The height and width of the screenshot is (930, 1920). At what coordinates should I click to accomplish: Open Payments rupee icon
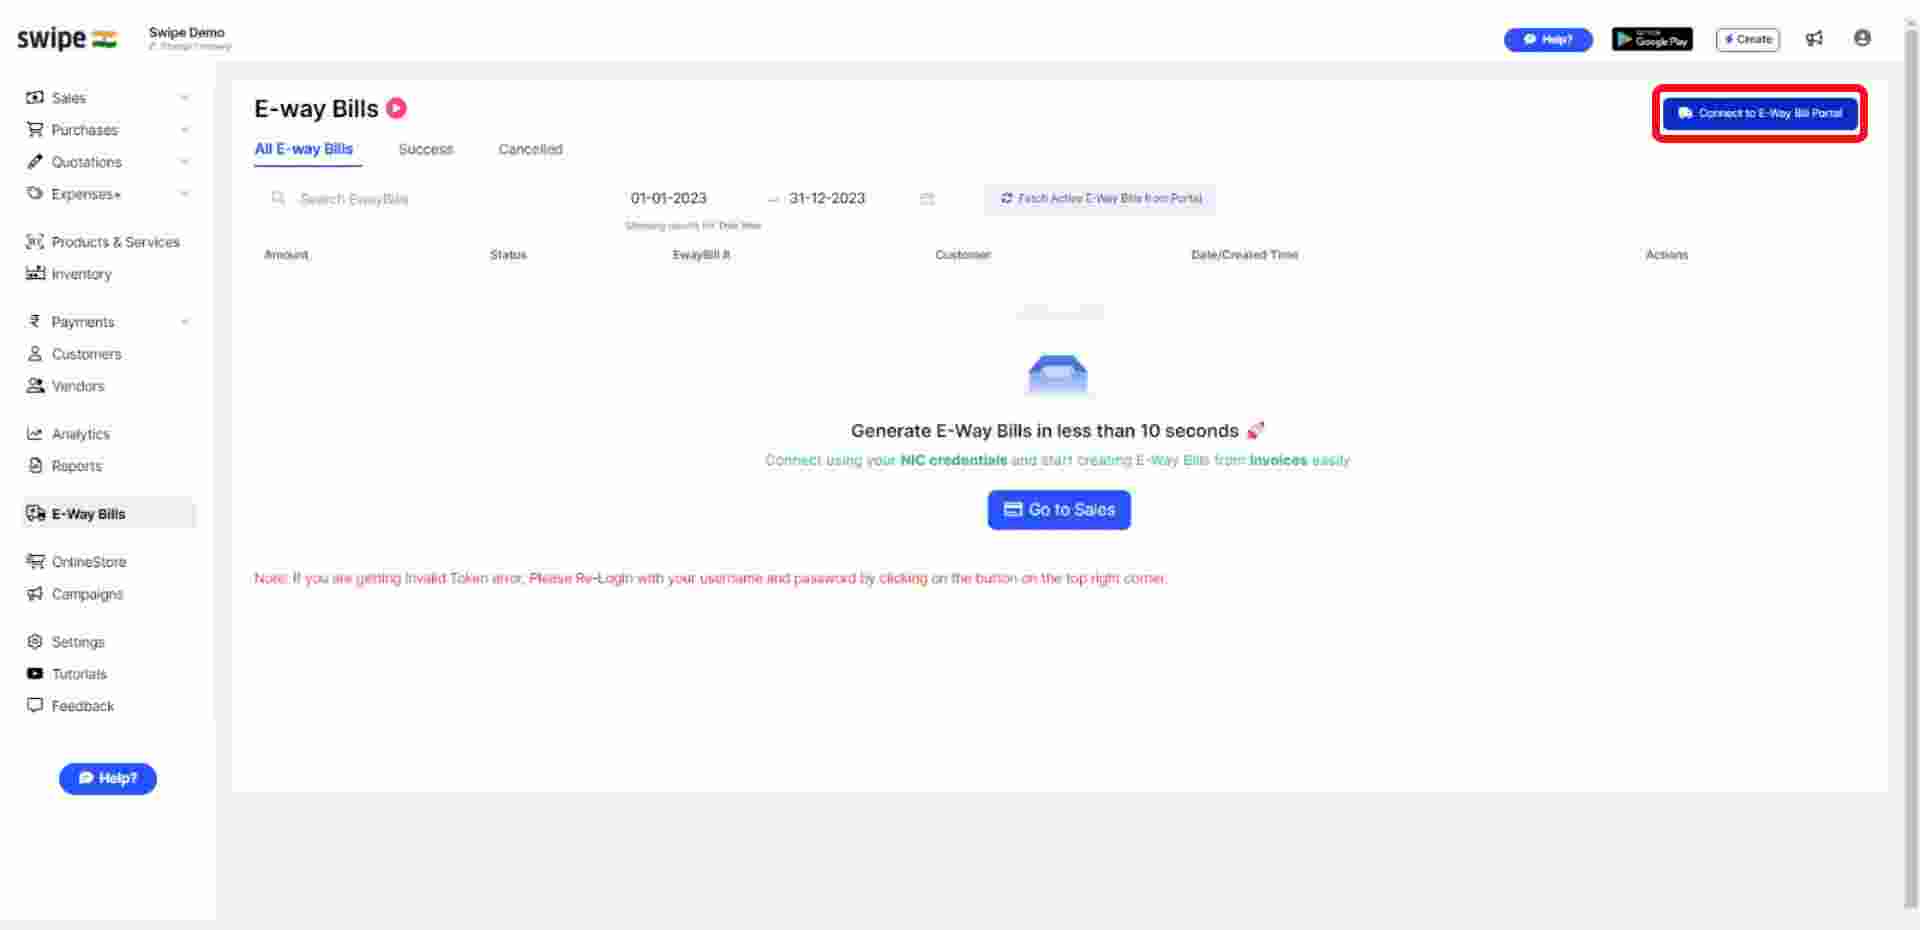pos(35,321)
